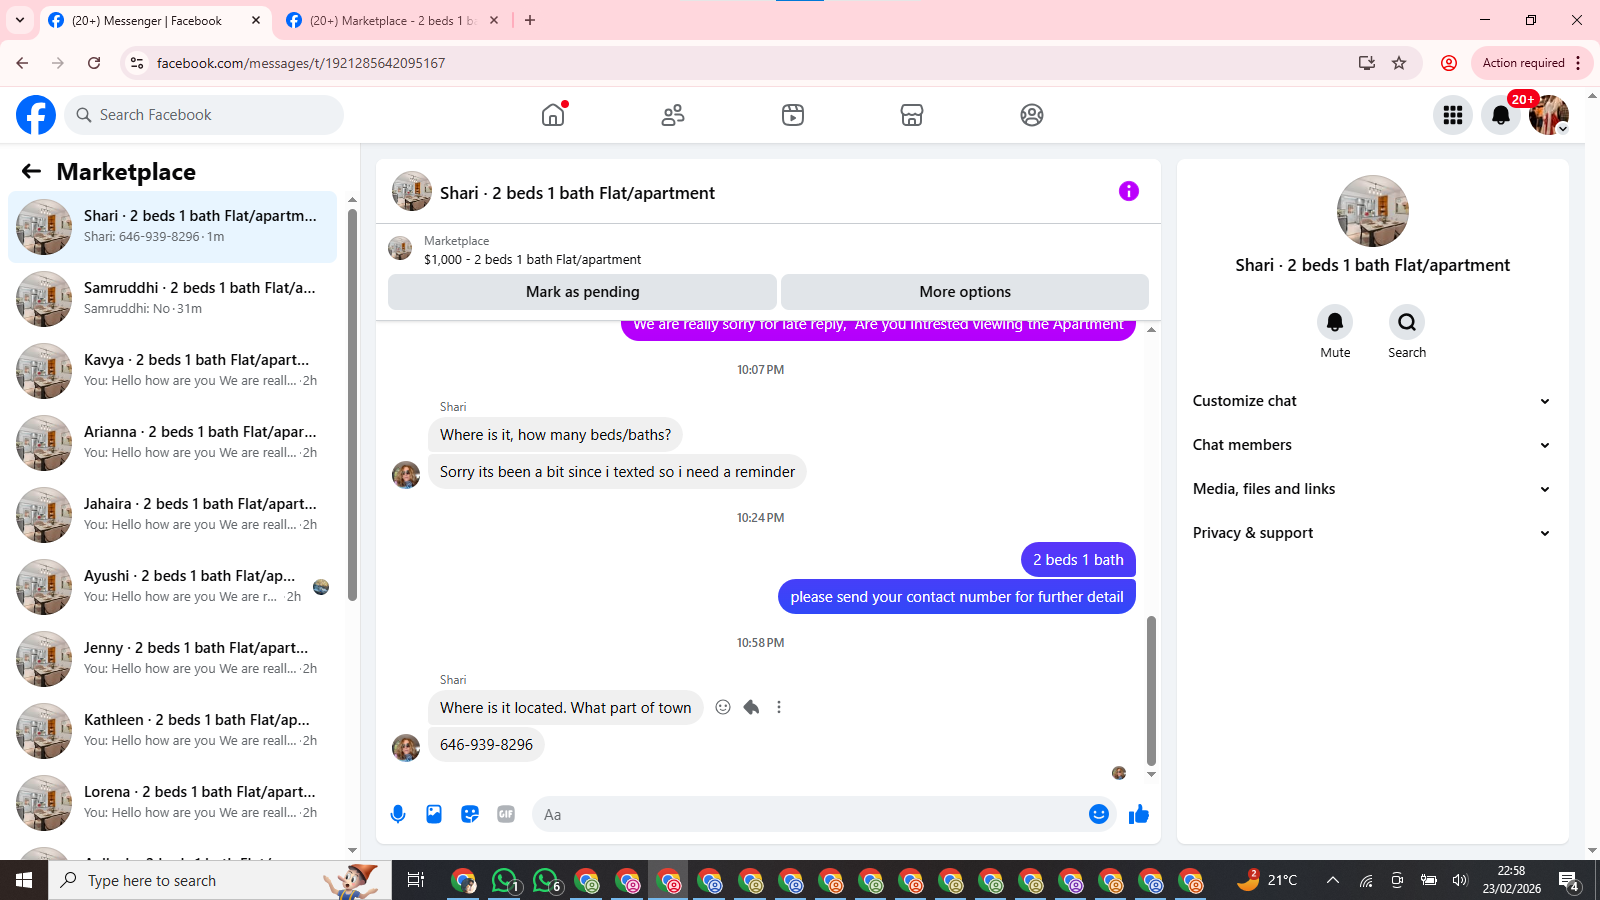Show hidden system tray icons chevron
This screenshot has width=1600, height=900.
pos(1332,880)
